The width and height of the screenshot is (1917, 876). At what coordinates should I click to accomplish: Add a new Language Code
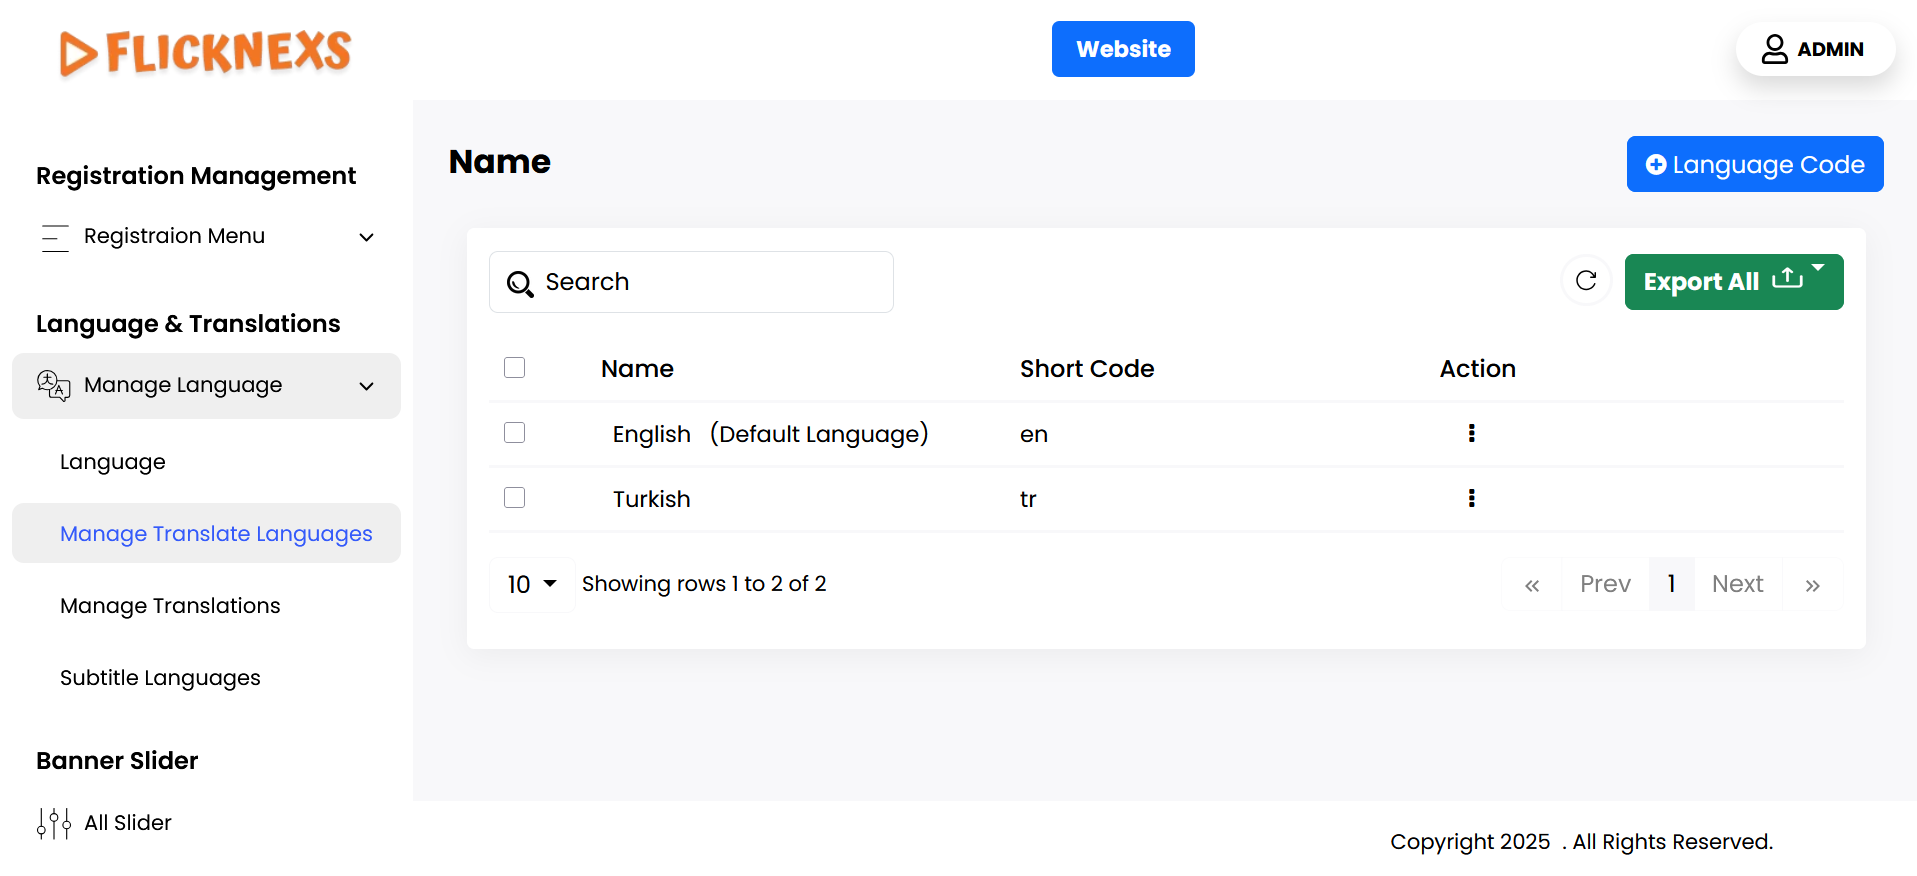point(1754,164)
